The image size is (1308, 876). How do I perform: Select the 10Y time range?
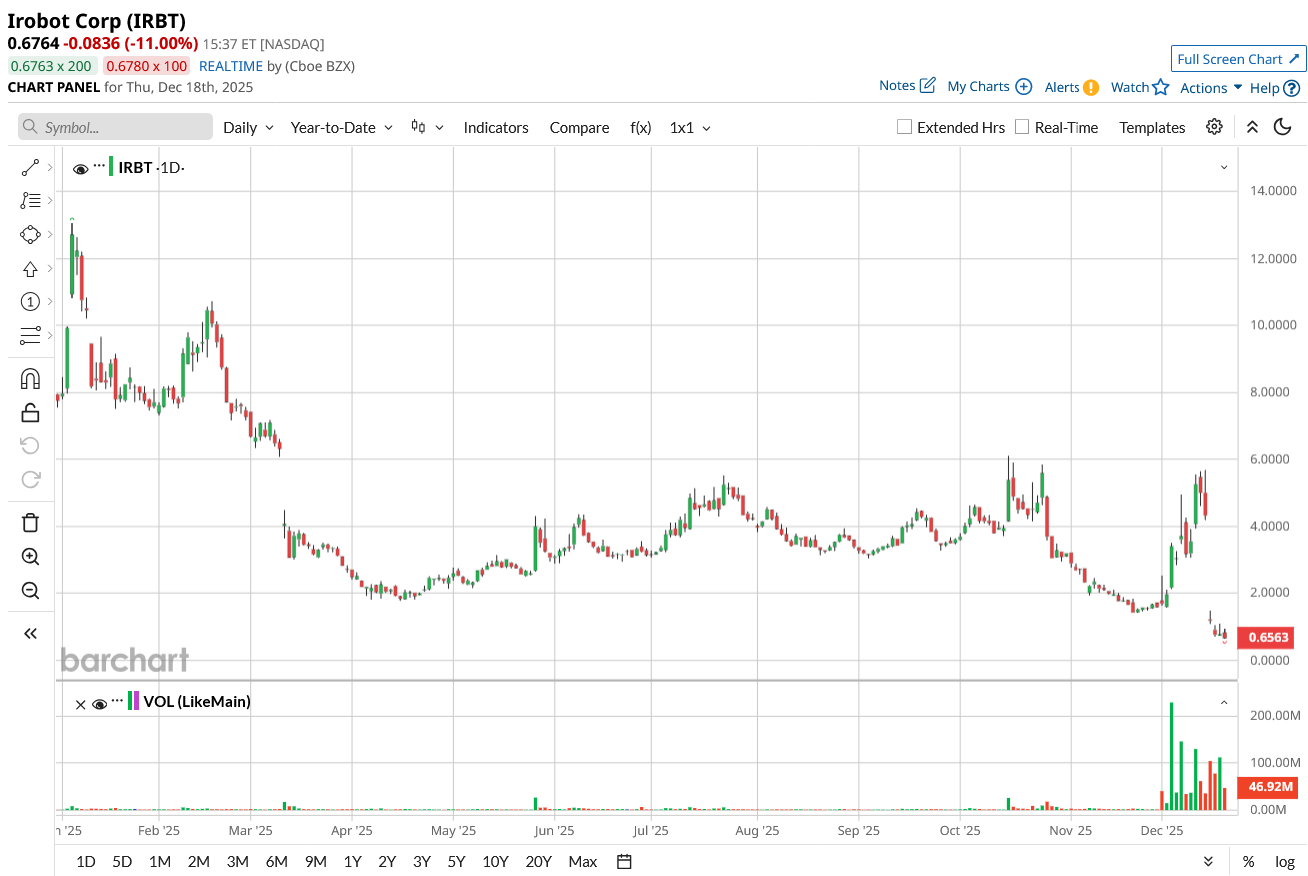tap(495, 862)
